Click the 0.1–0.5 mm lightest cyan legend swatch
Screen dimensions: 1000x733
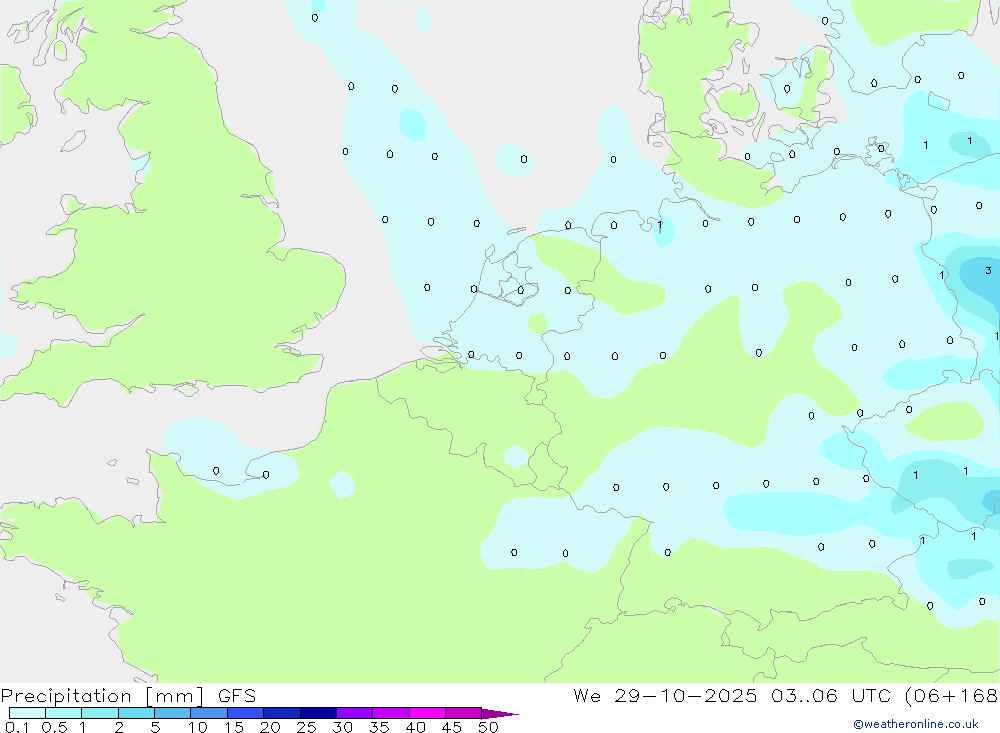pos(27,713)
